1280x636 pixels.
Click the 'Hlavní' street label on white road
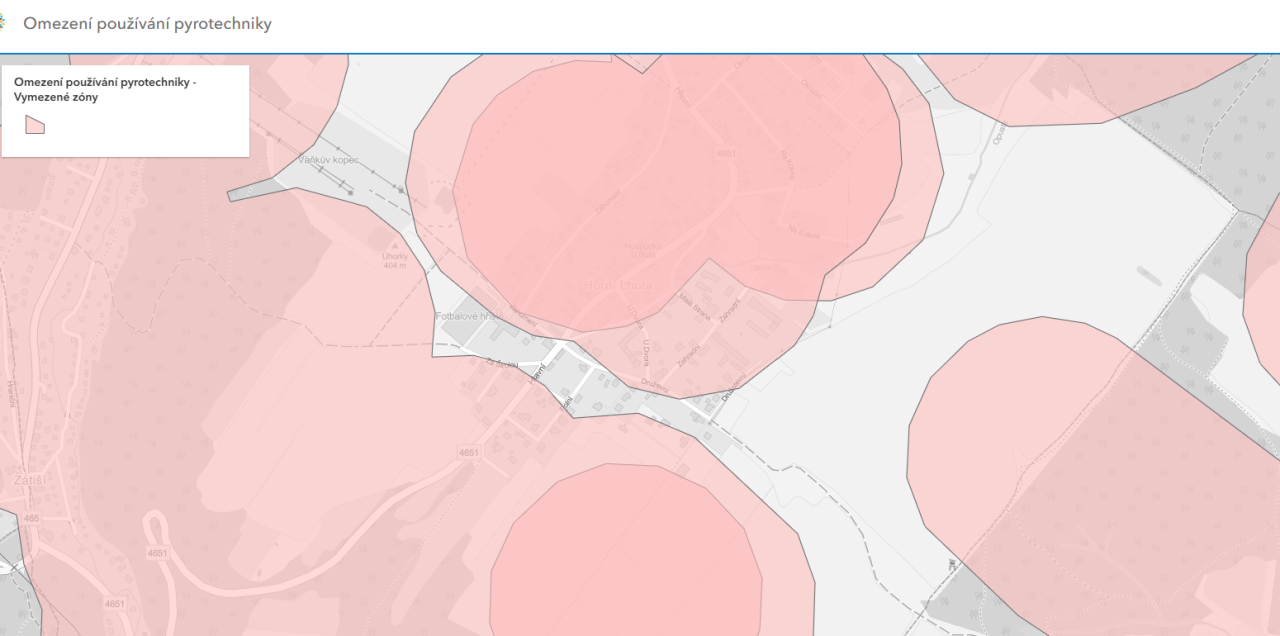click(539, 374)
